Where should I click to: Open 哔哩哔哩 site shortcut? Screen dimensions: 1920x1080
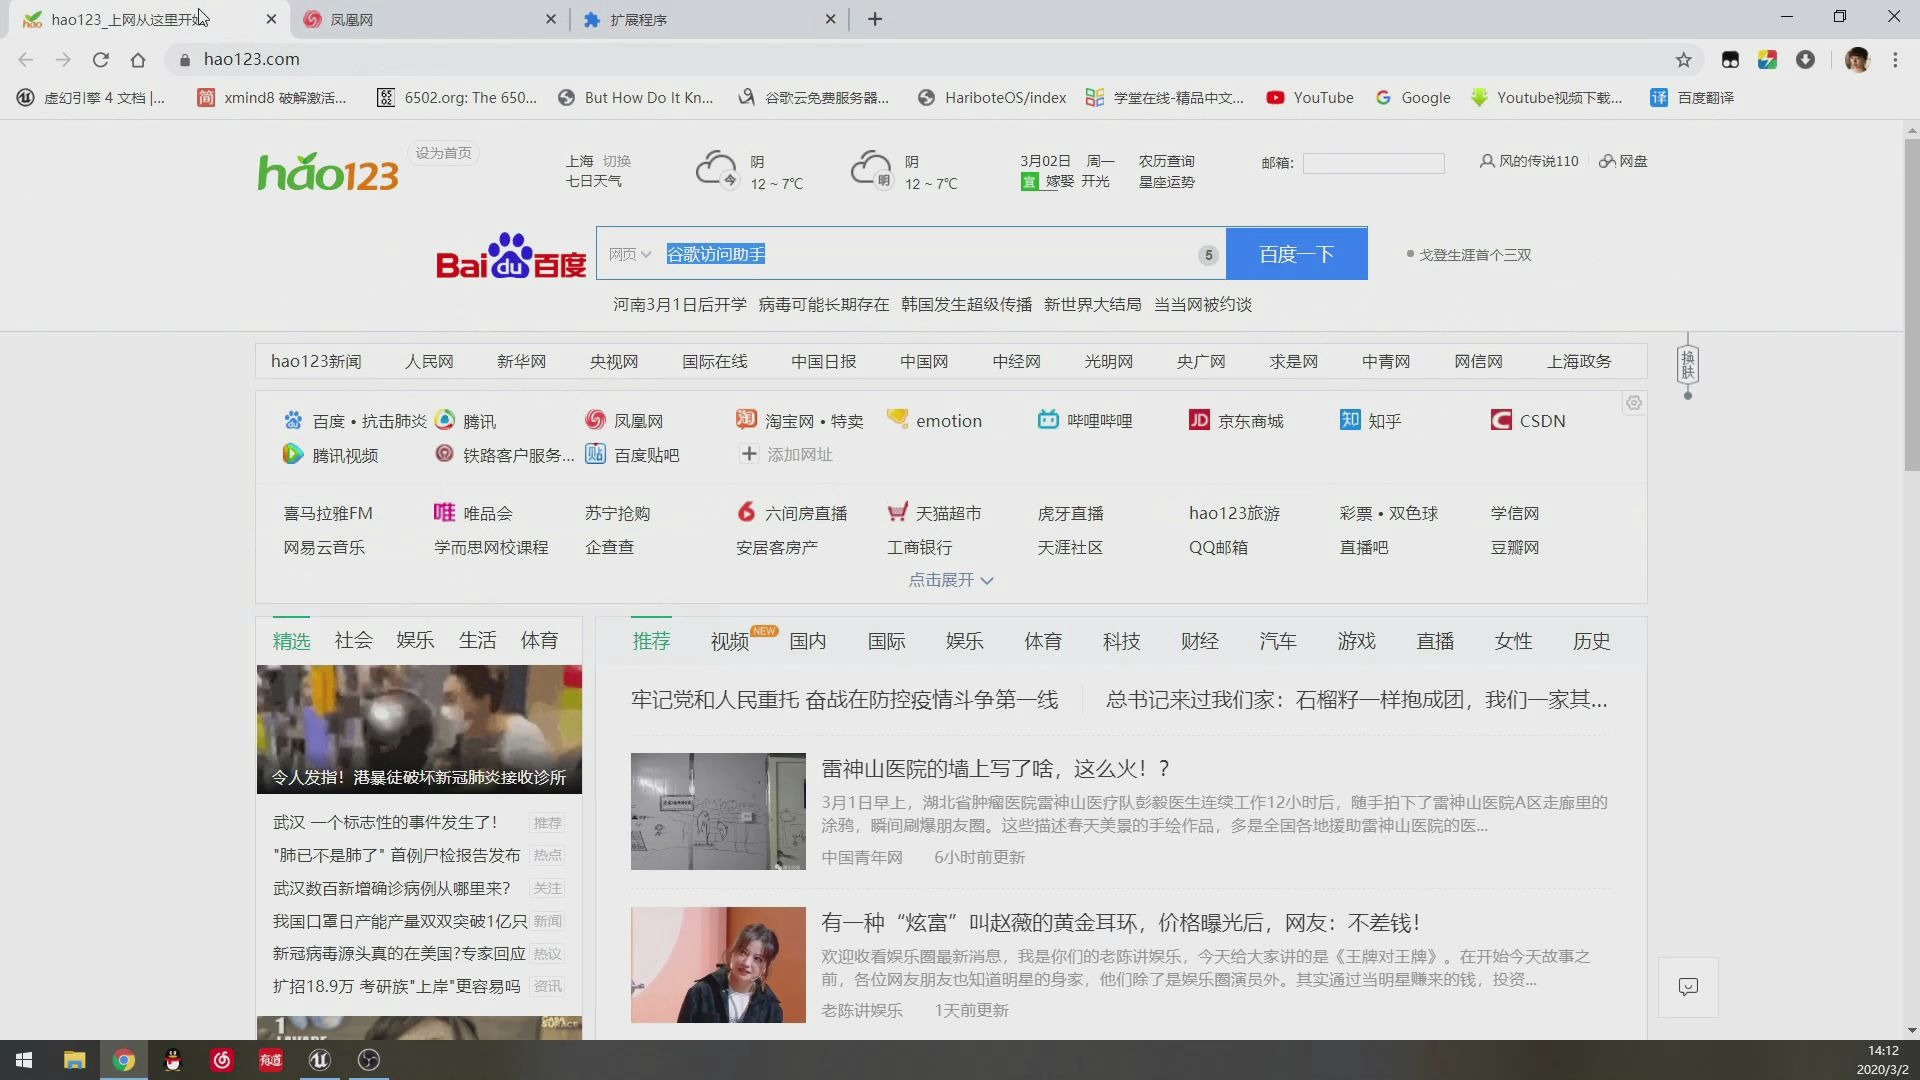click(x=1085, y=421)
